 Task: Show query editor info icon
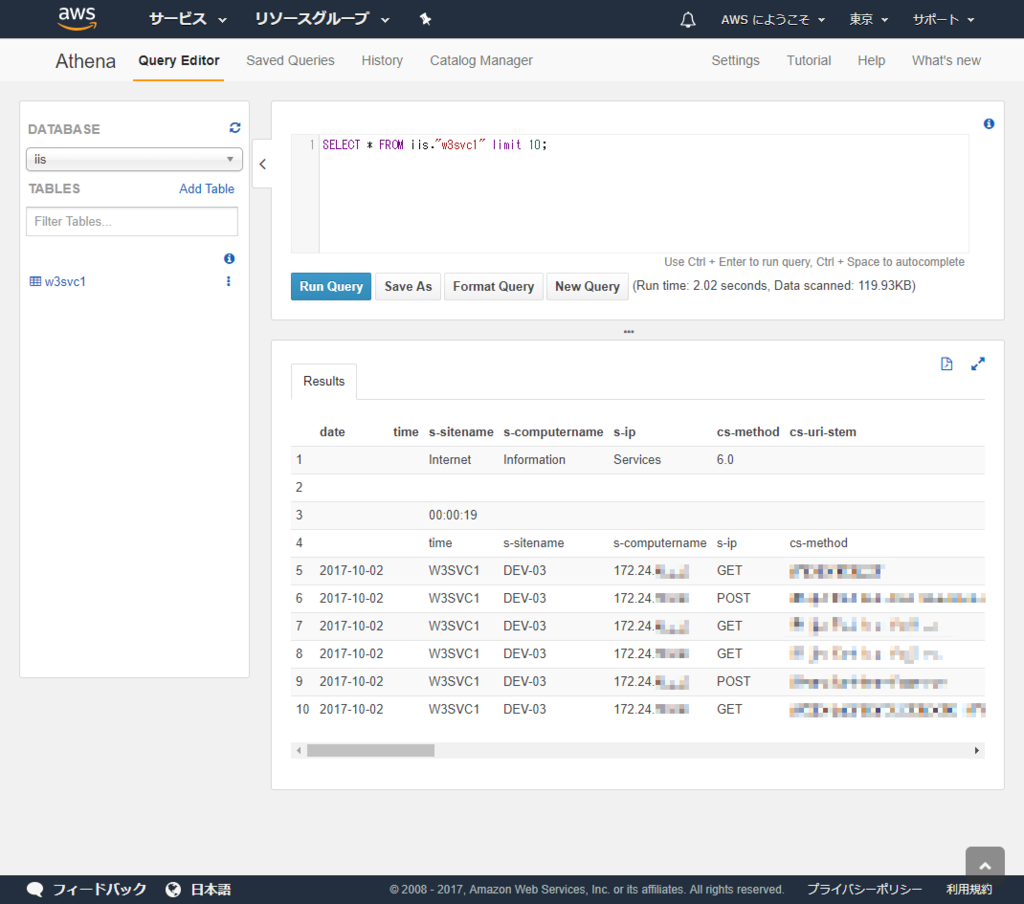coord(989,123)
